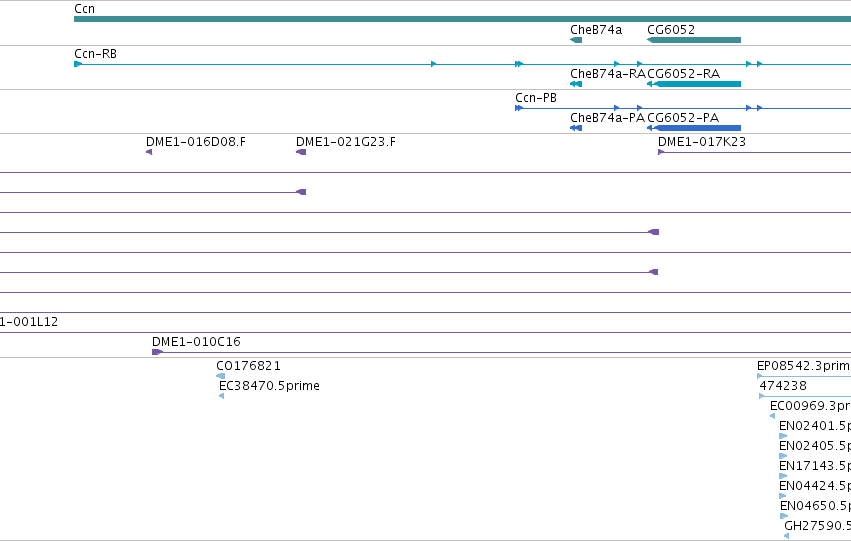Select the Ccn-RB transcript label

[96, 54]
